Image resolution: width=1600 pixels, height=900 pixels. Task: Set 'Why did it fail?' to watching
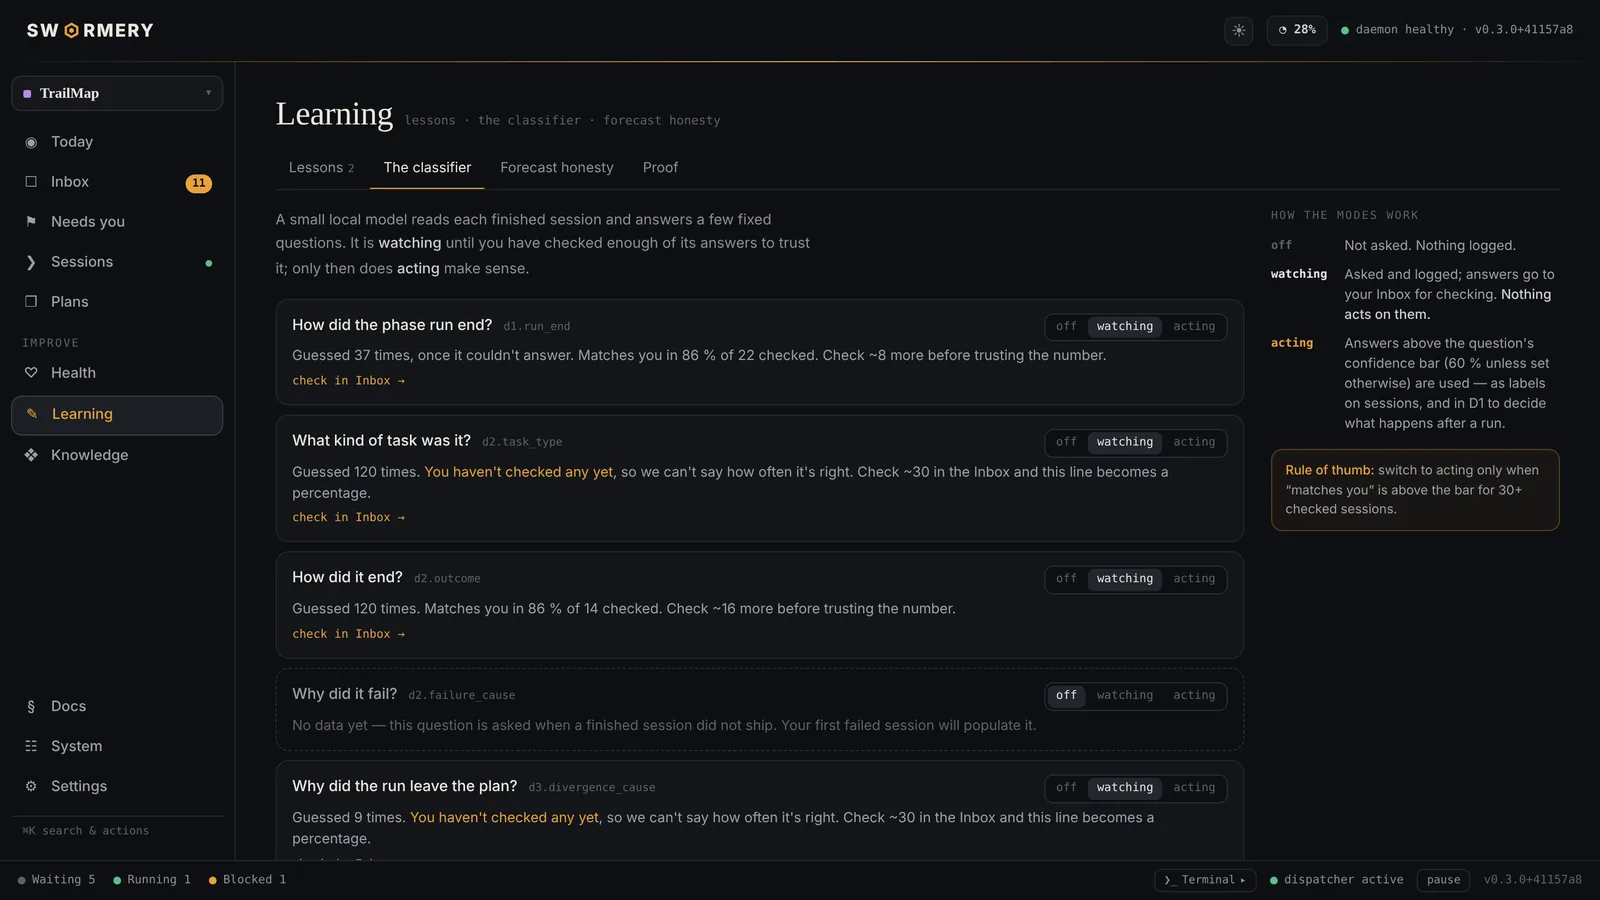pos(1125,696)
